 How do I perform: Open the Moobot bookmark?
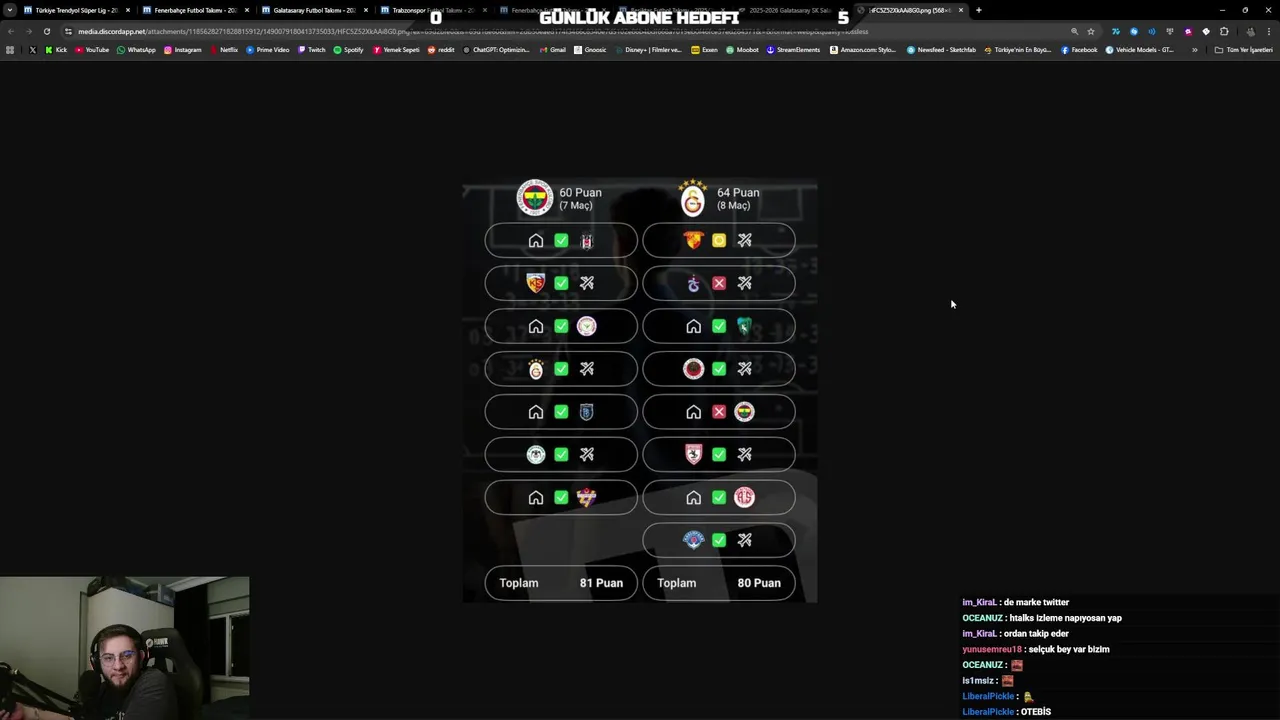click(742, 50)
